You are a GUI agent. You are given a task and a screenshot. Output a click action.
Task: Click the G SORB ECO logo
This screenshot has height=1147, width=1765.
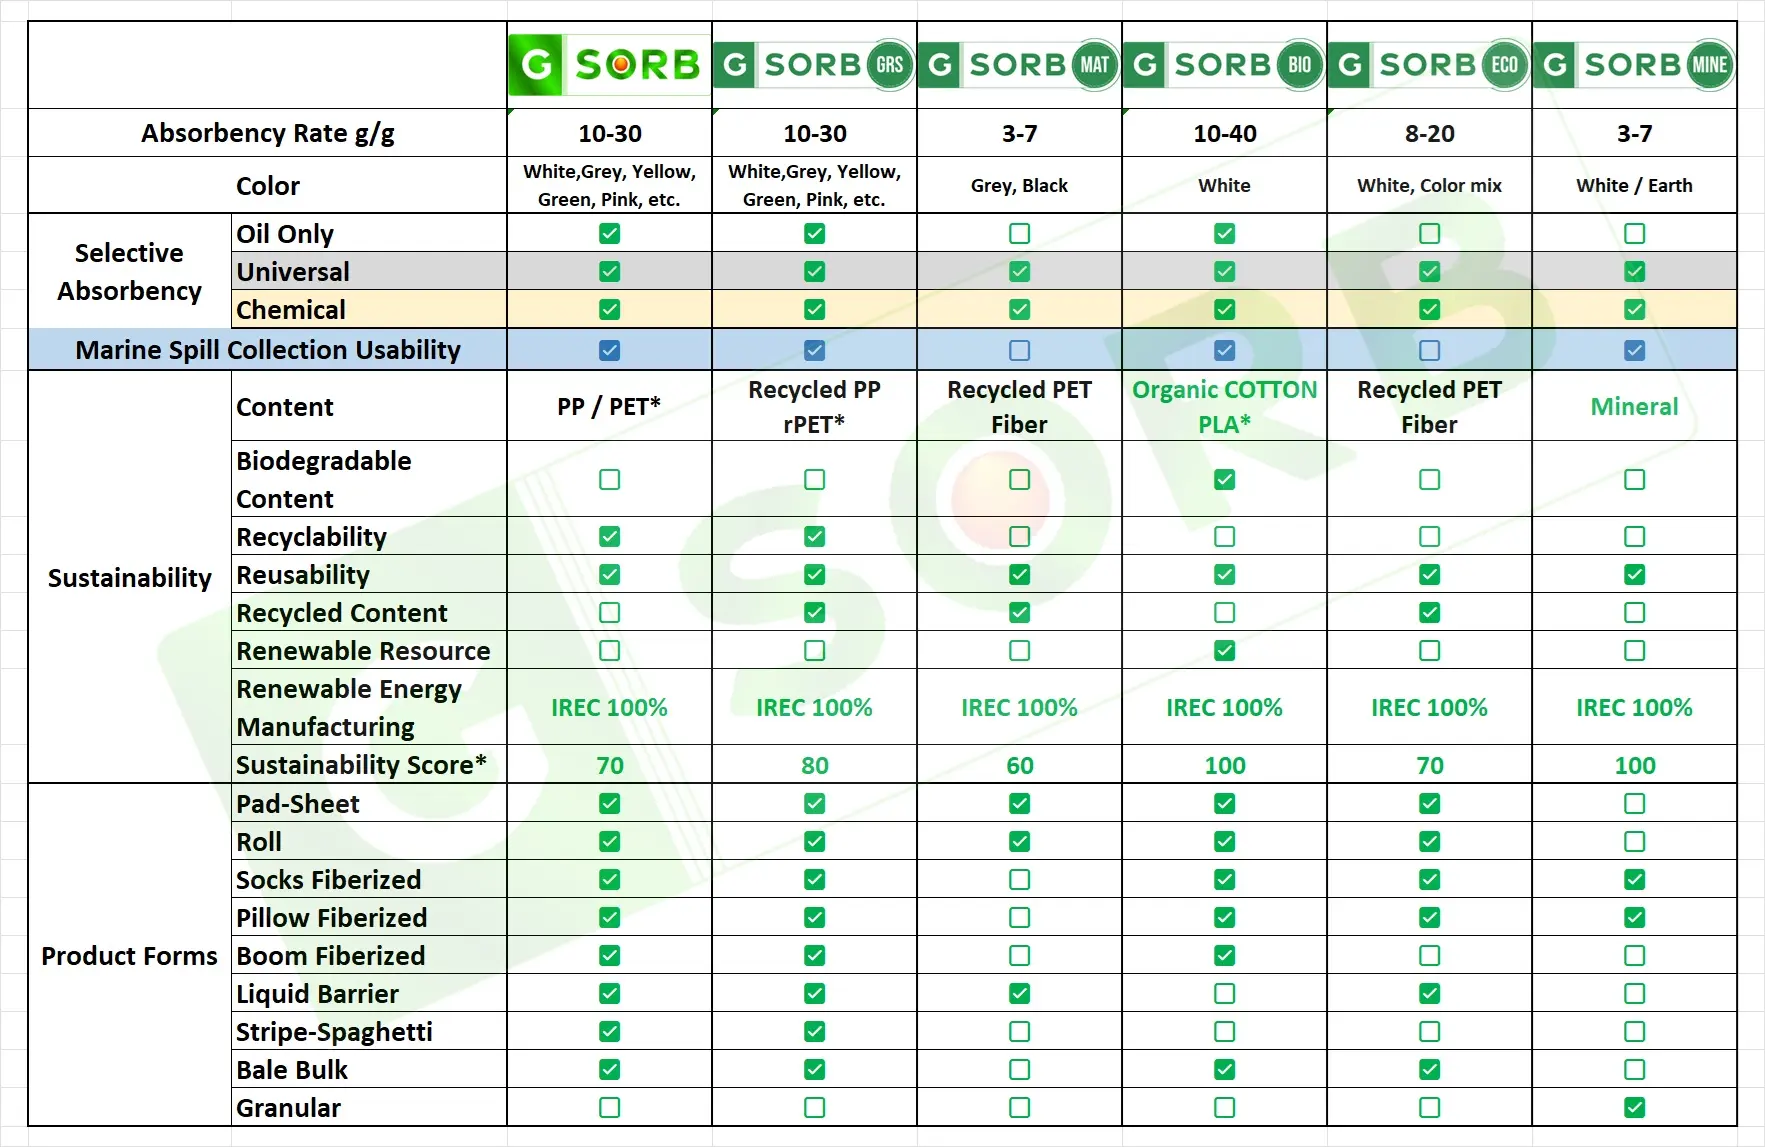1429,65
